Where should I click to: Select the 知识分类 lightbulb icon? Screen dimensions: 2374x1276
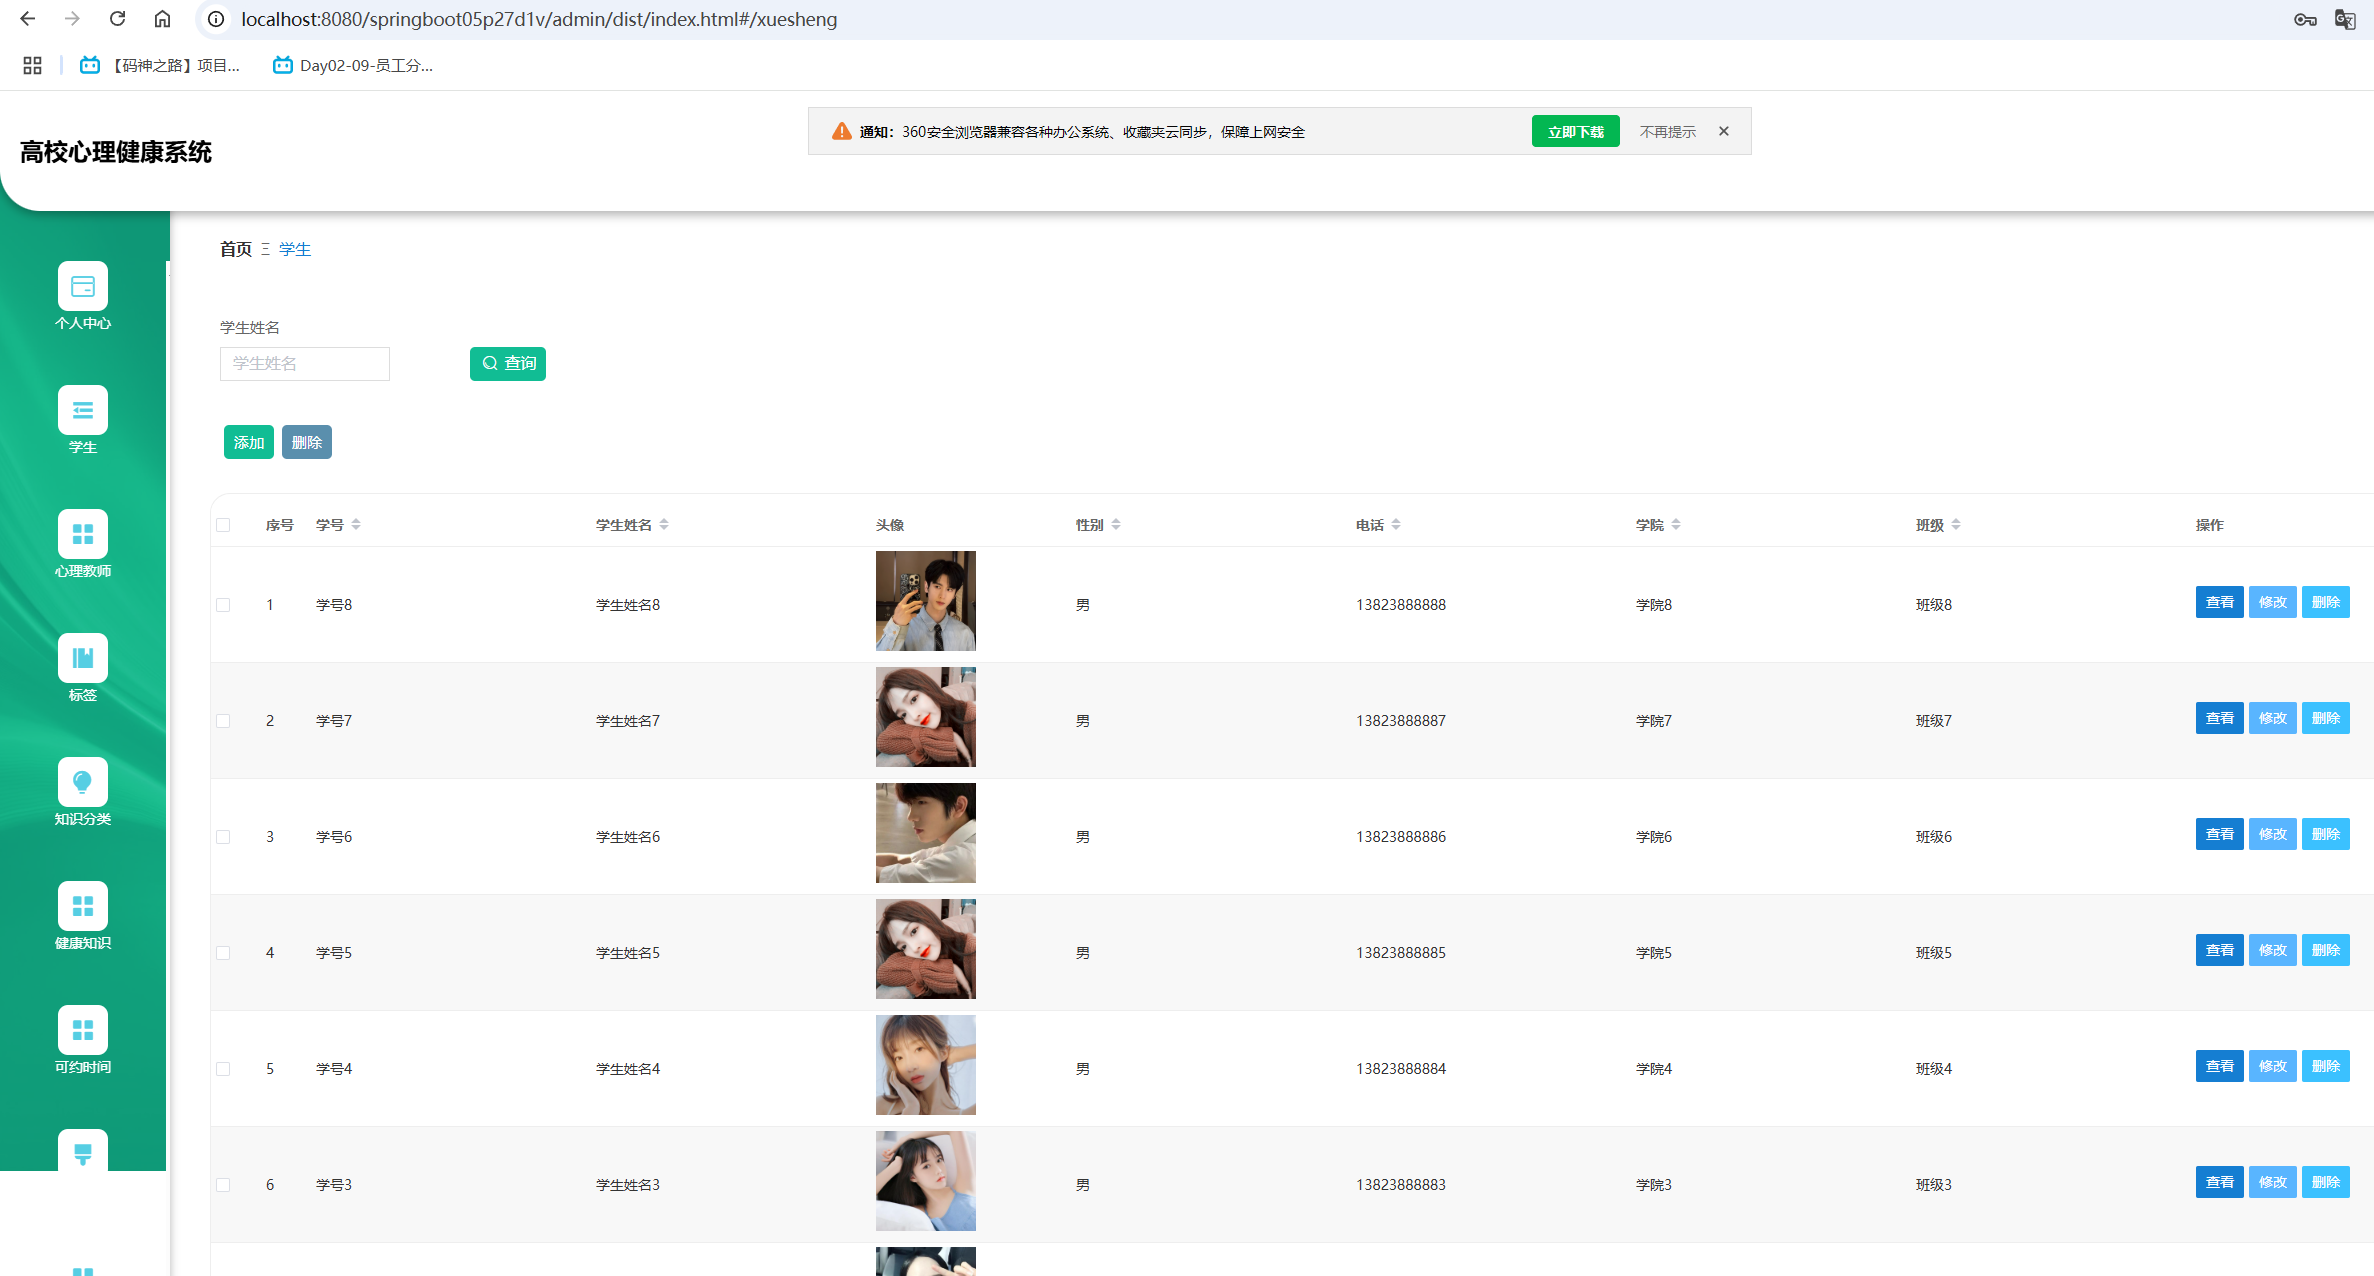coord(83,783)
